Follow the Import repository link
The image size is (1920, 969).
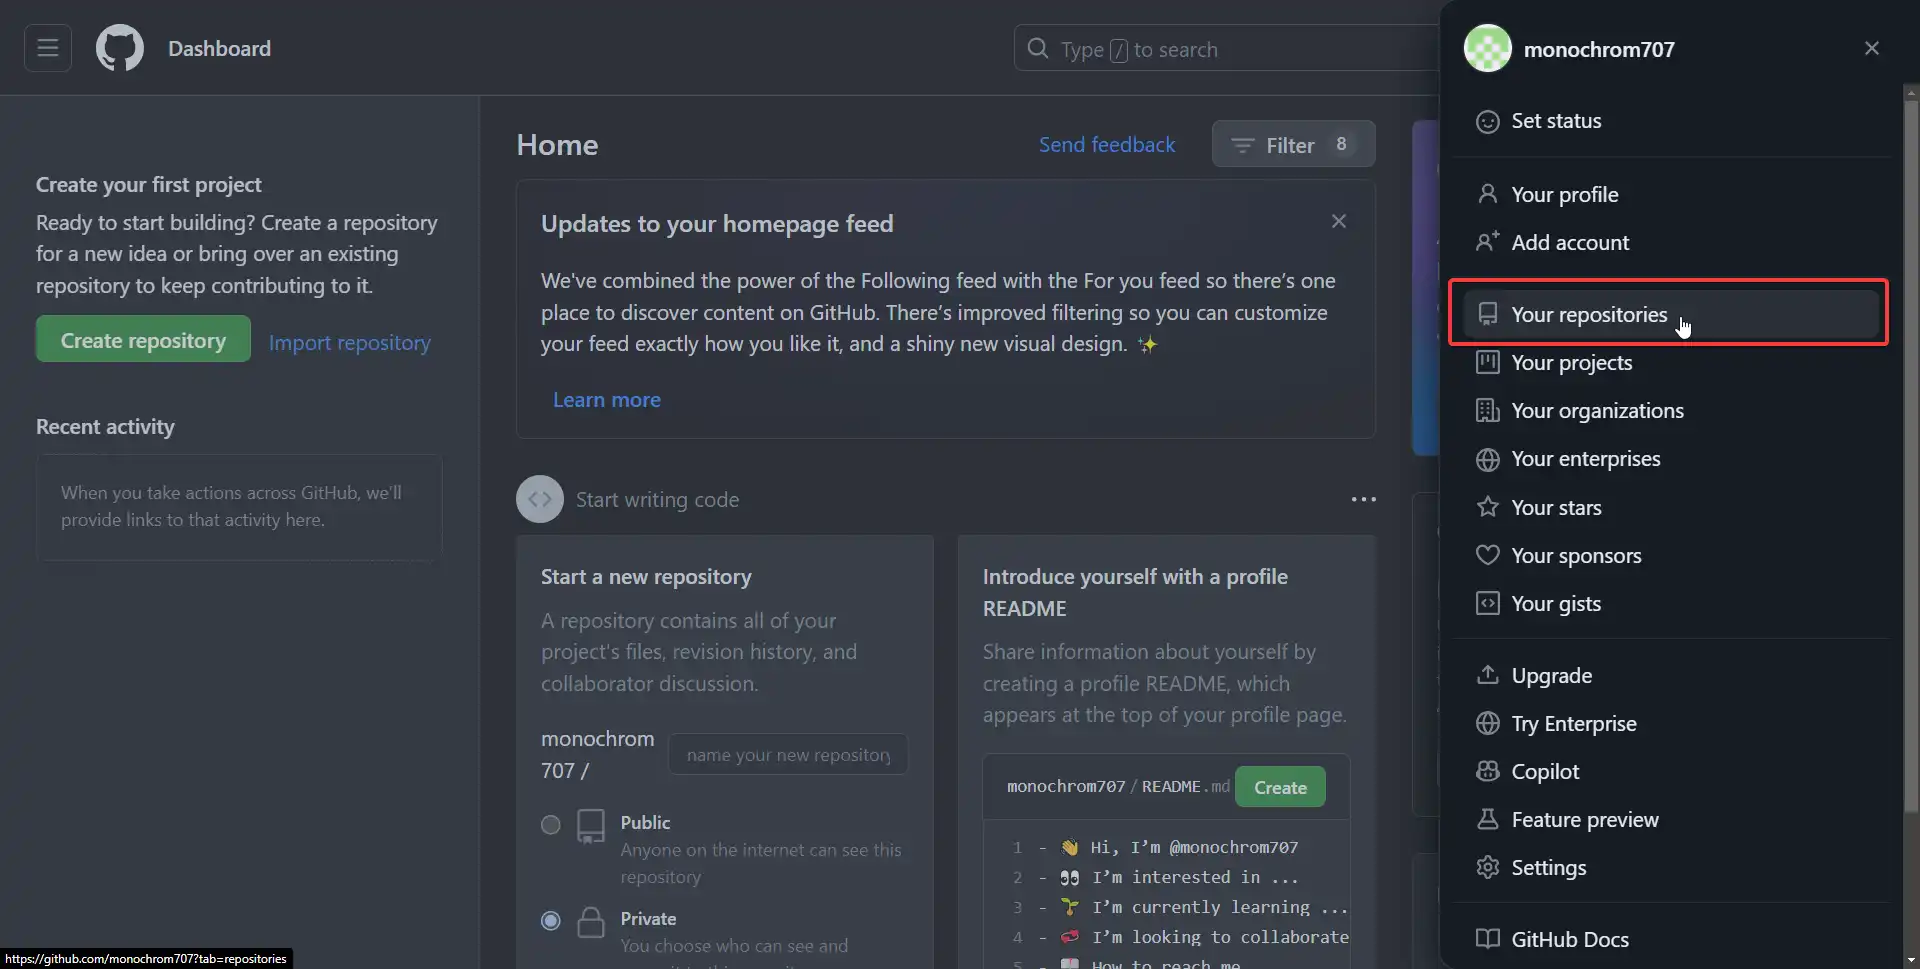tap(349, 342)
